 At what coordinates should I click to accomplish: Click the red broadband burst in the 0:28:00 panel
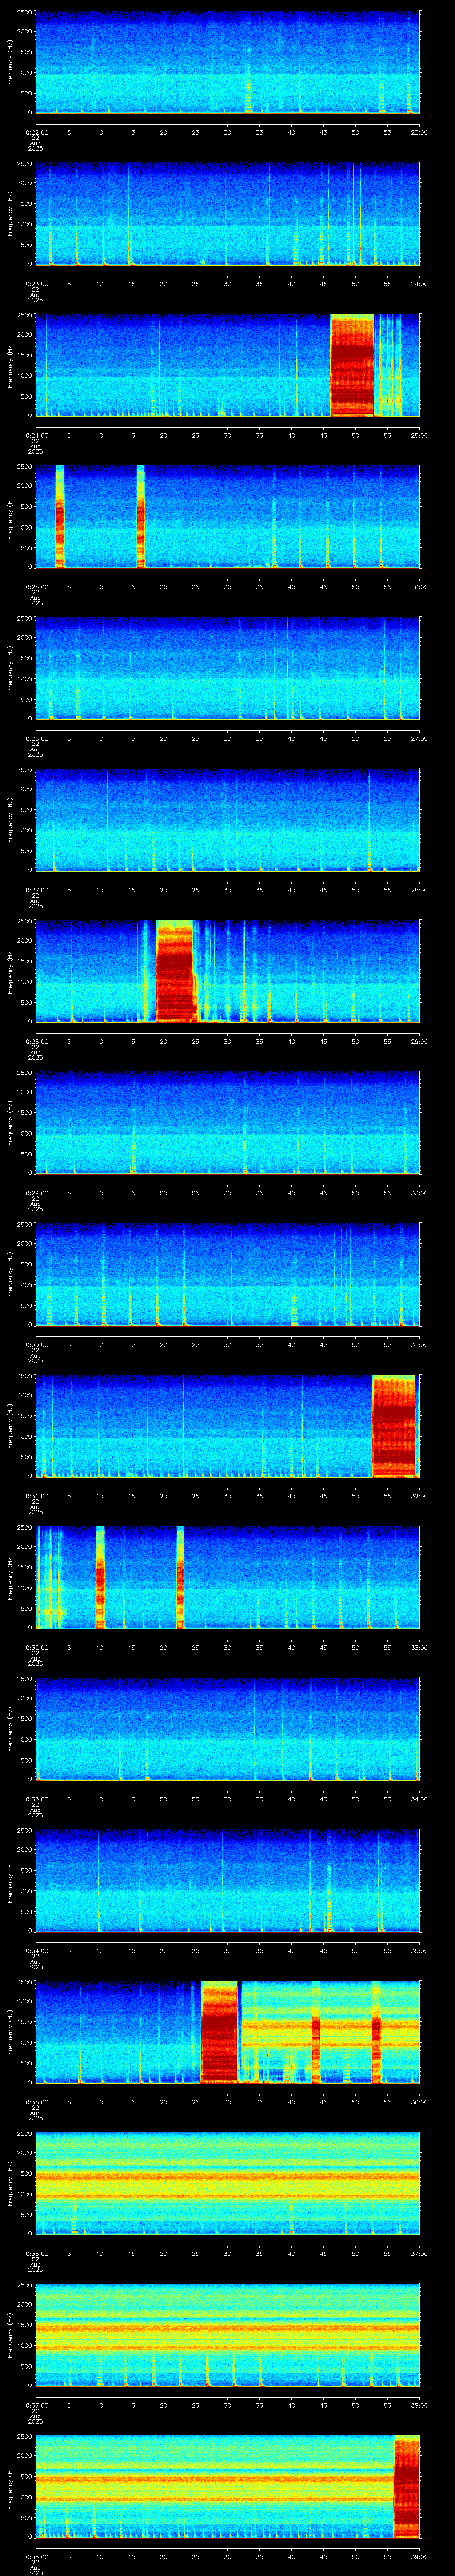point(175,971)
